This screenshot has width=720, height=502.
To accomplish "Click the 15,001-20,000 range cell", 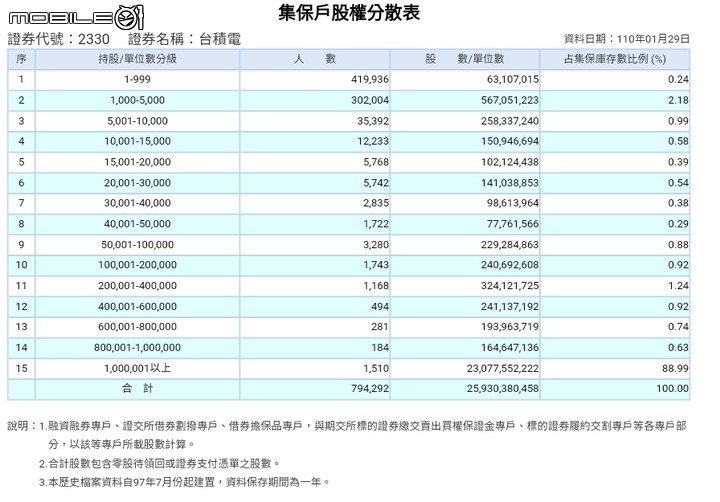I will pyautogui.click(x=137, y=162).
